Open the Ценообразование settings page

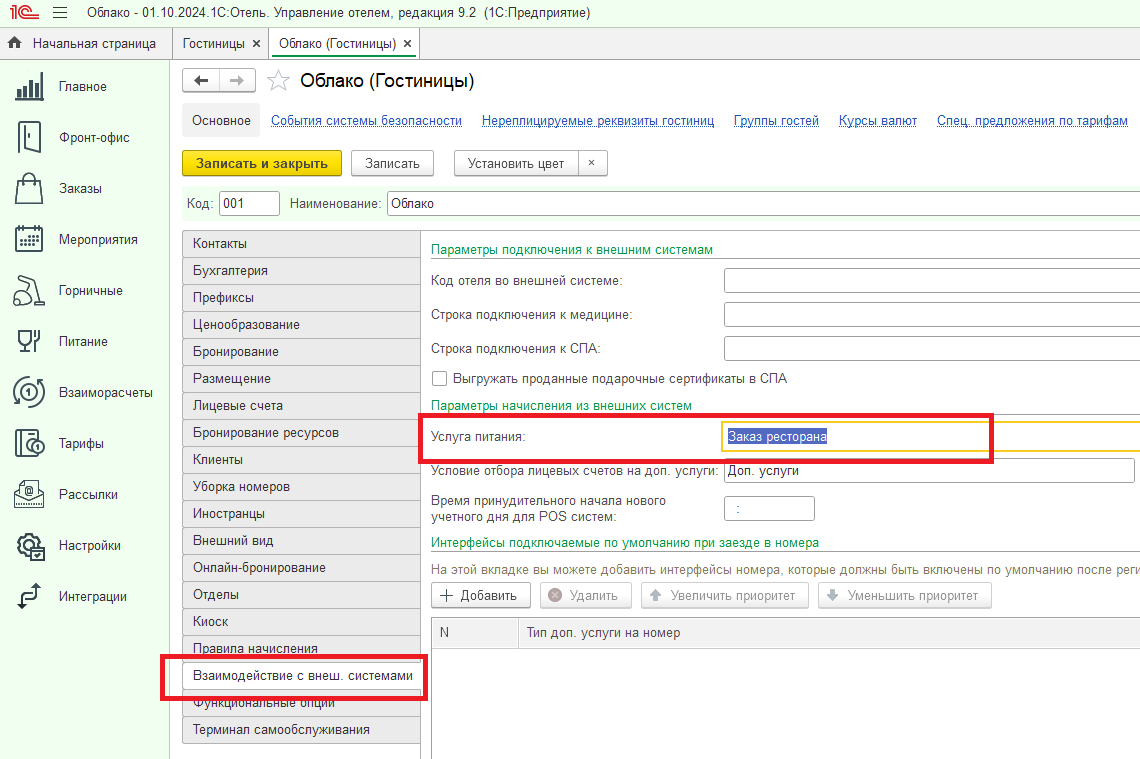[301, 324]
